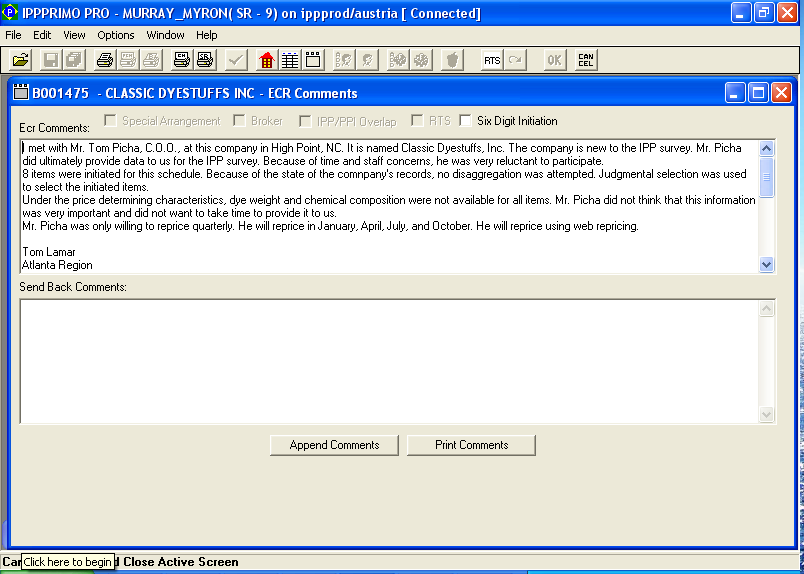Click the OK toolbar button
Viewport: 804px width, 574px height.
tap(554, 60)
